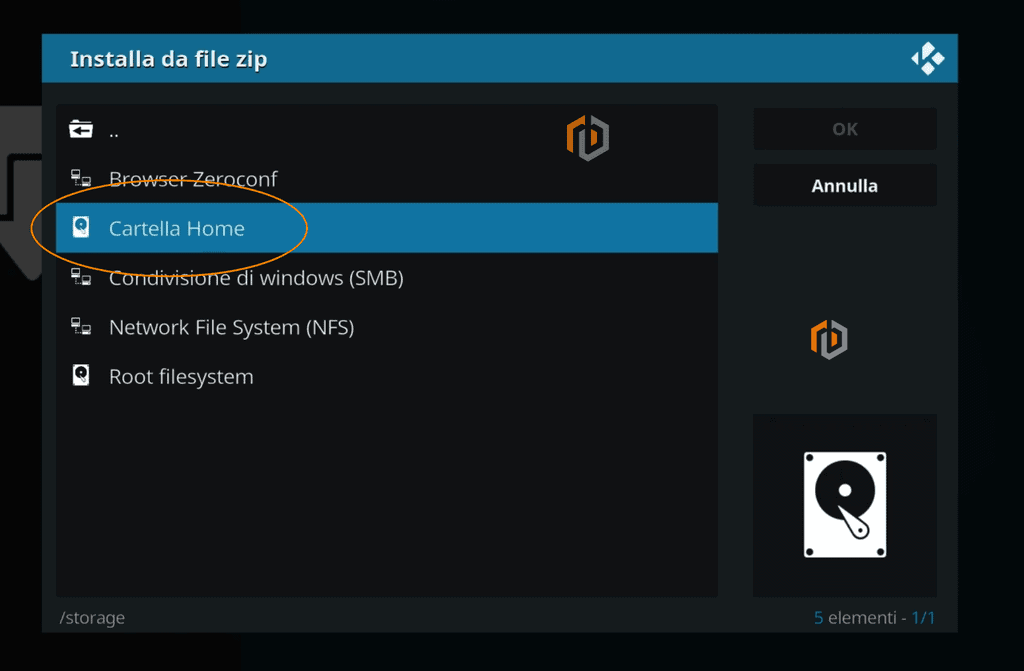The image size is (1024, 671).
Task: Click the Kodi logo in title bar
Action: click(928, 59)
